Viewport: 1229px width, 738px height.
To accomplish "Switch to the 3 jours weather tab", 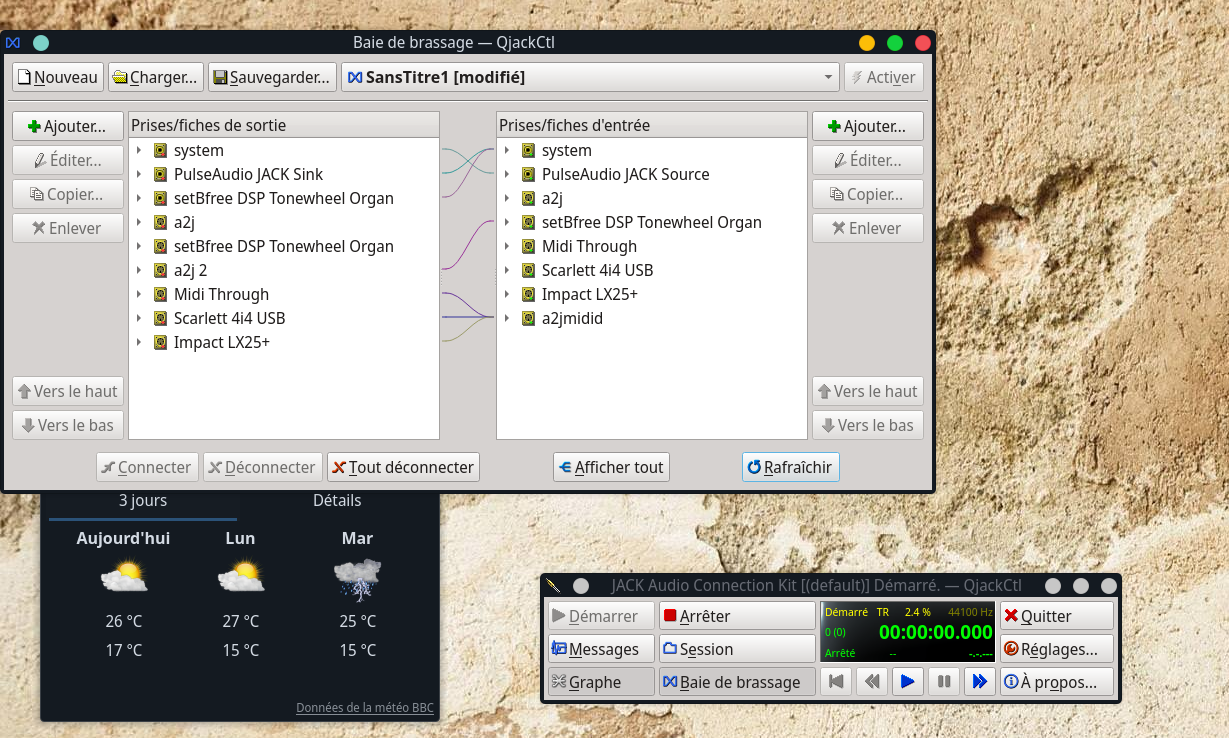I will (x=143, y=500).
